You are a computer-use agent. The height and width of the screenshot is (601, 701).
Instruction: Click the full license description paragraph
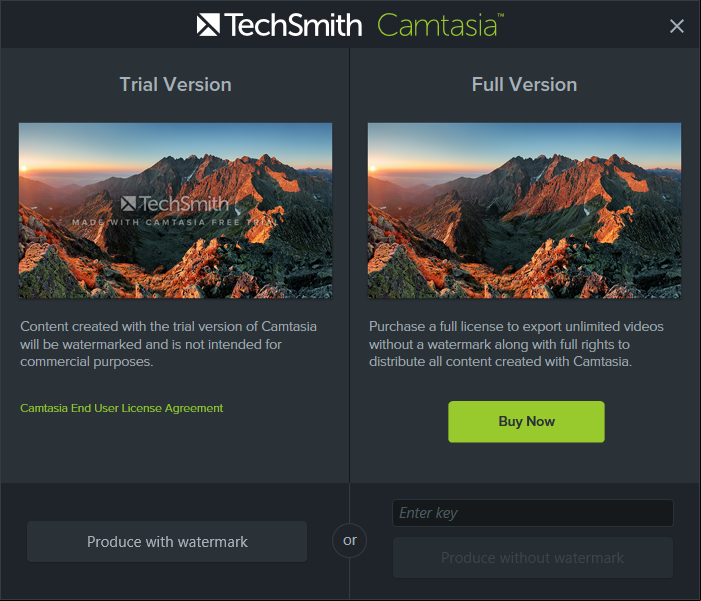click(x=516, y=344)
